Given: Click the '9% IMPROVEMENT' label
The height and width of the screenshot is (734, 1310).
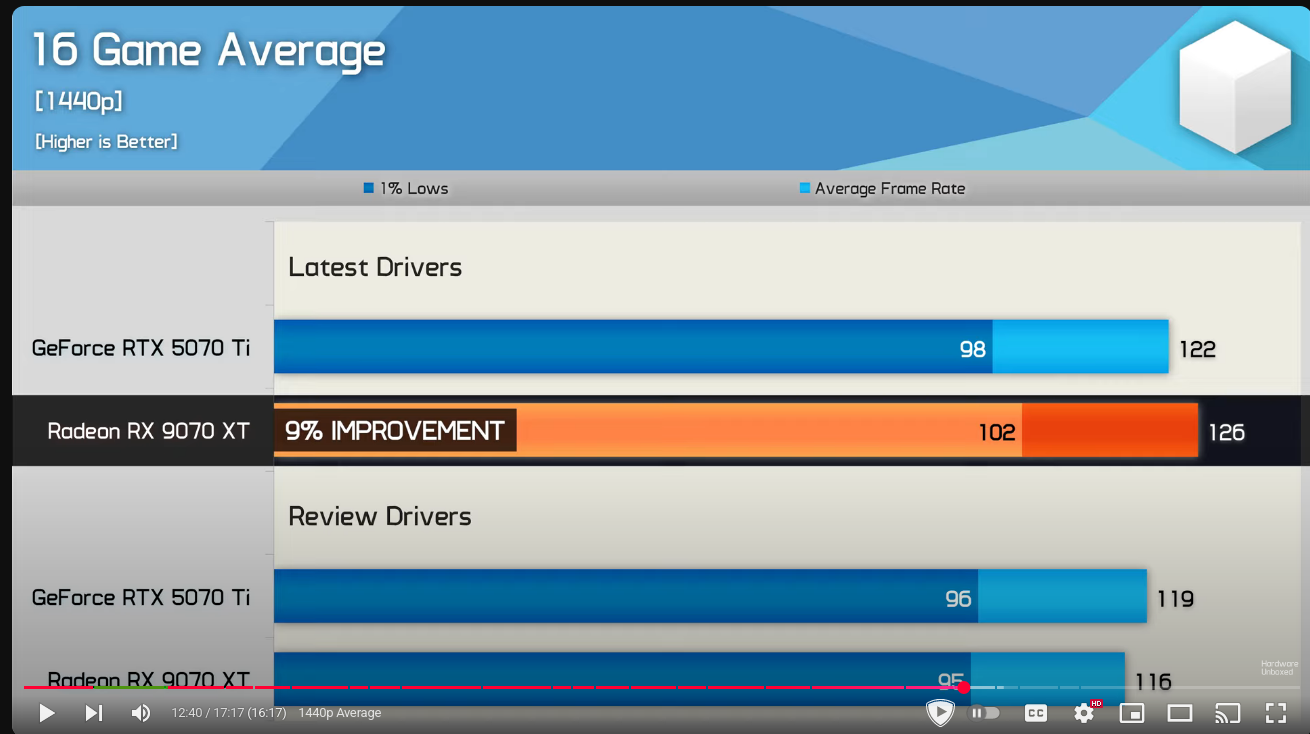Looking at the screenshot, I should pos(395,431).
